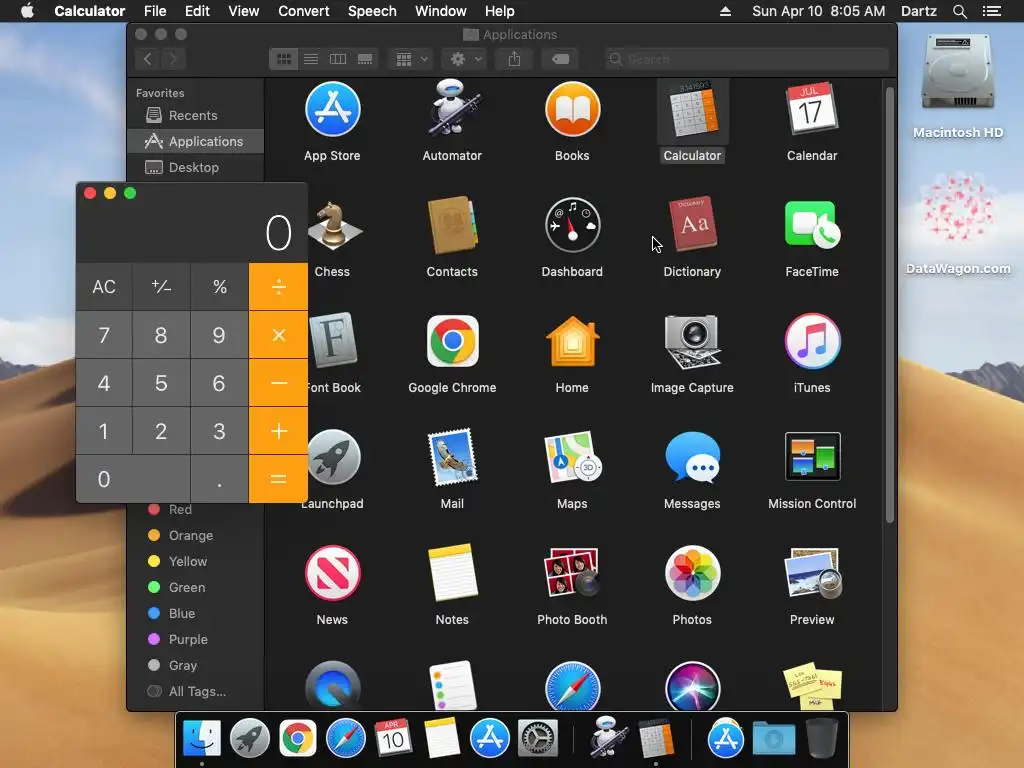
Task: Click the divide button on Calculator
Action: click(278, 286)
